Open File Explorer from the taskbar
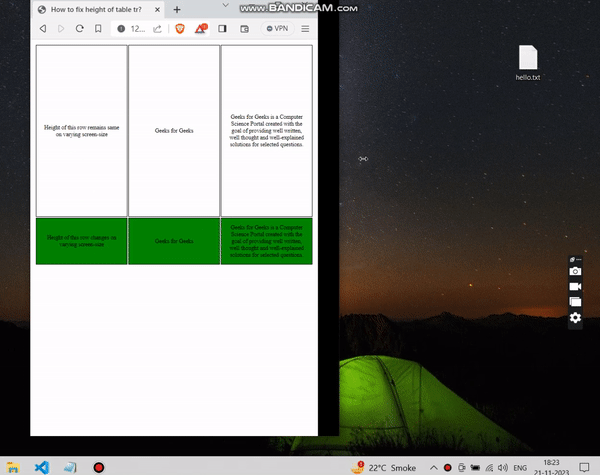Viewport: 600px width, 475px height. coord(13,467)
